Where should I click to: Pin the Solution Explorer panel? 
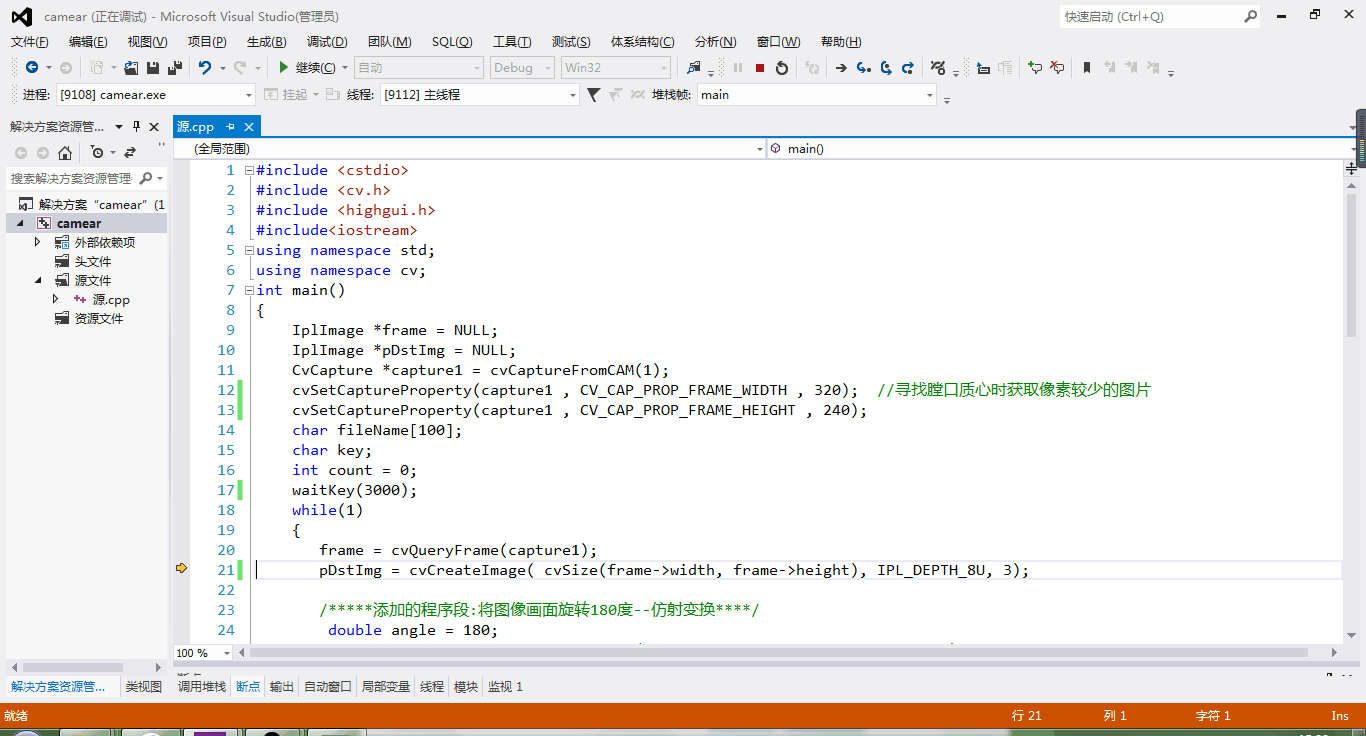click(x=137, y=127)
